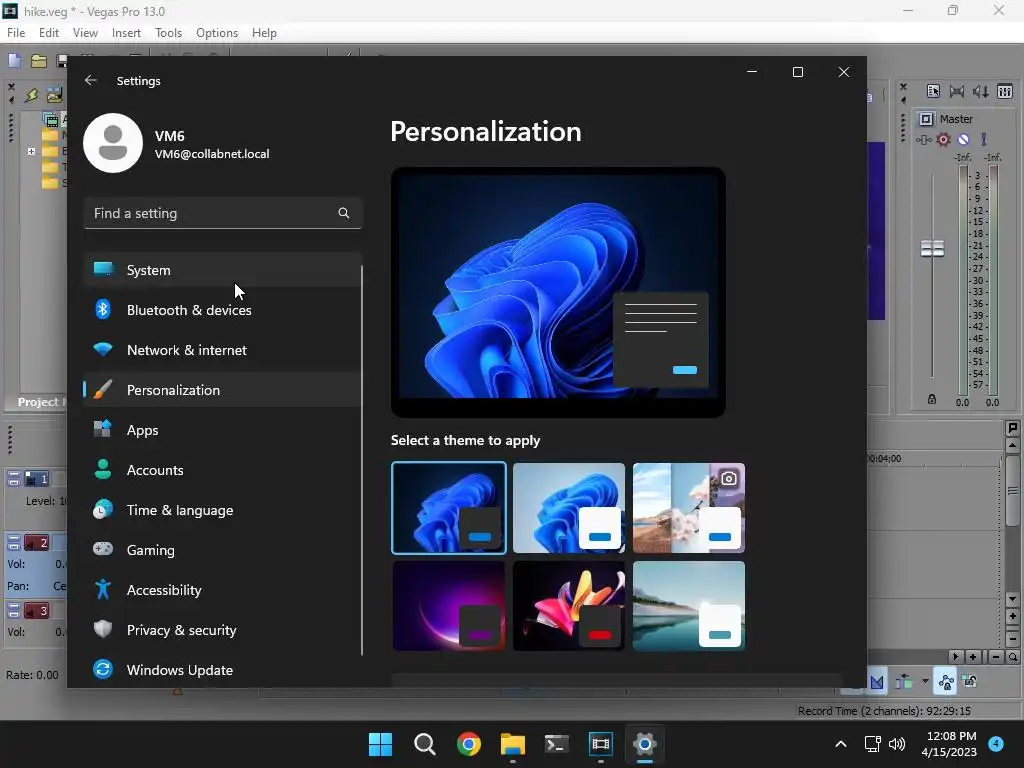Apply the spotlight theme with camera icon

pyautogui.click(x=689, y=507)
